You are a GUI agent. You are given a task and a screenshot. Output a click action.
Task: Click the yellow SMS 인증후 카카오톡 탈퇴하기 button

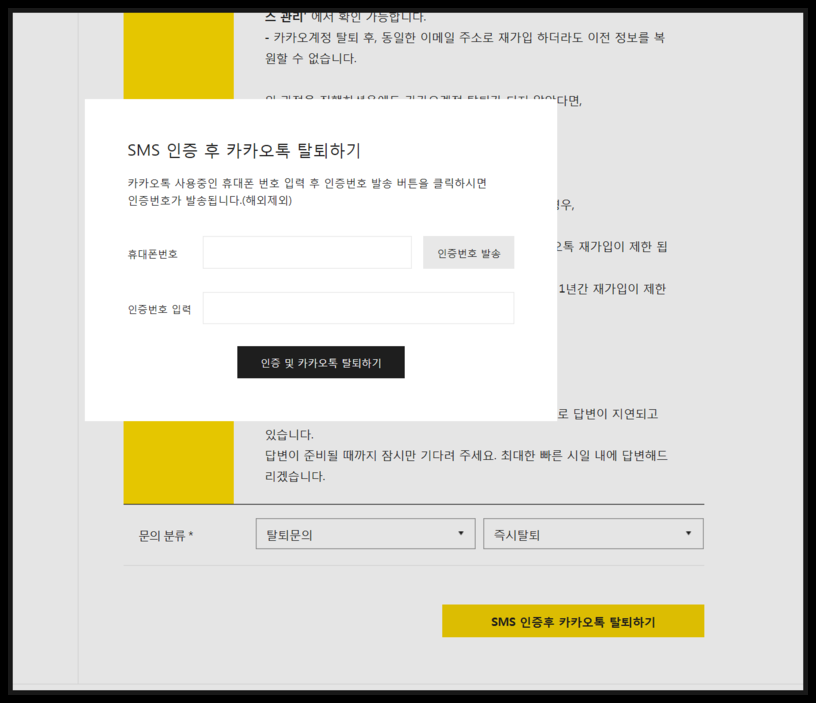click(573, 621)
